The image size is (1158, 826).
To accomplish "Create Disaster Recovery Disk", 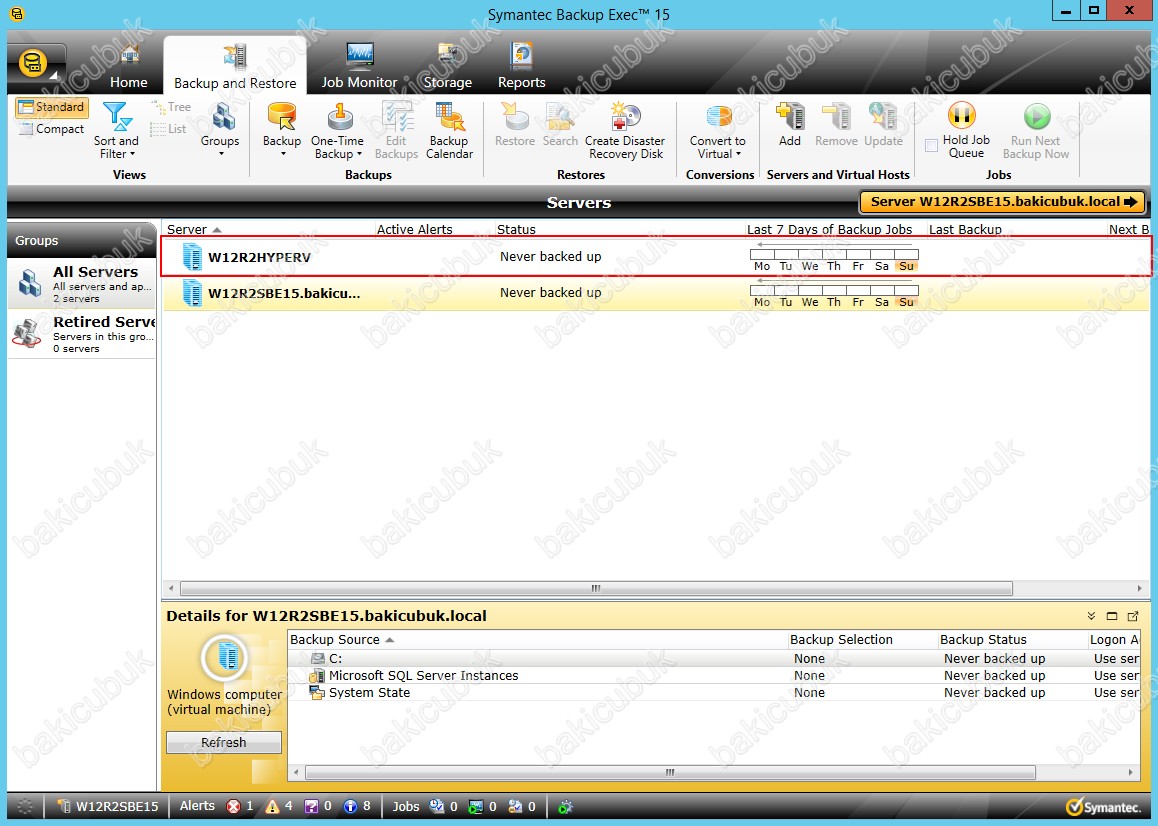I will [x=625, y=131].
